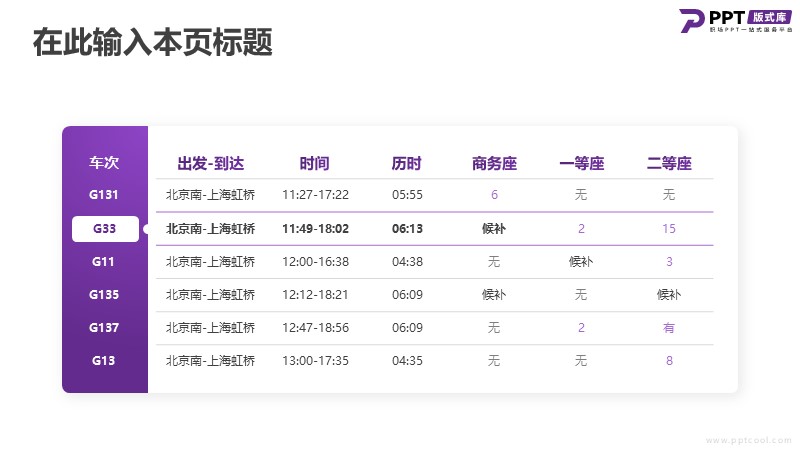Click 北京南-上海虹桥 in the 13:00-17:35 row

point(210,361)
